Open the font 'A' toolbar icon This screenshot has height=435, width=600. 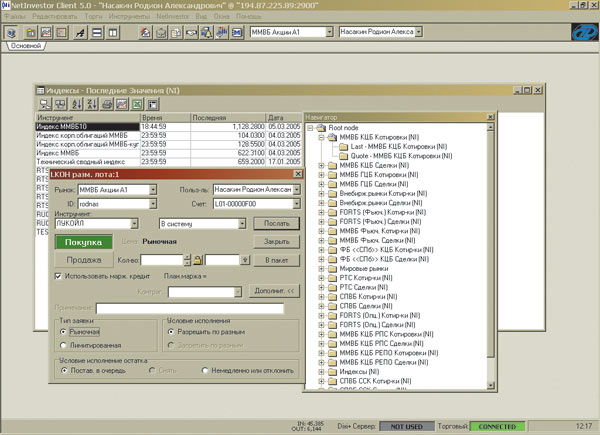80,33
